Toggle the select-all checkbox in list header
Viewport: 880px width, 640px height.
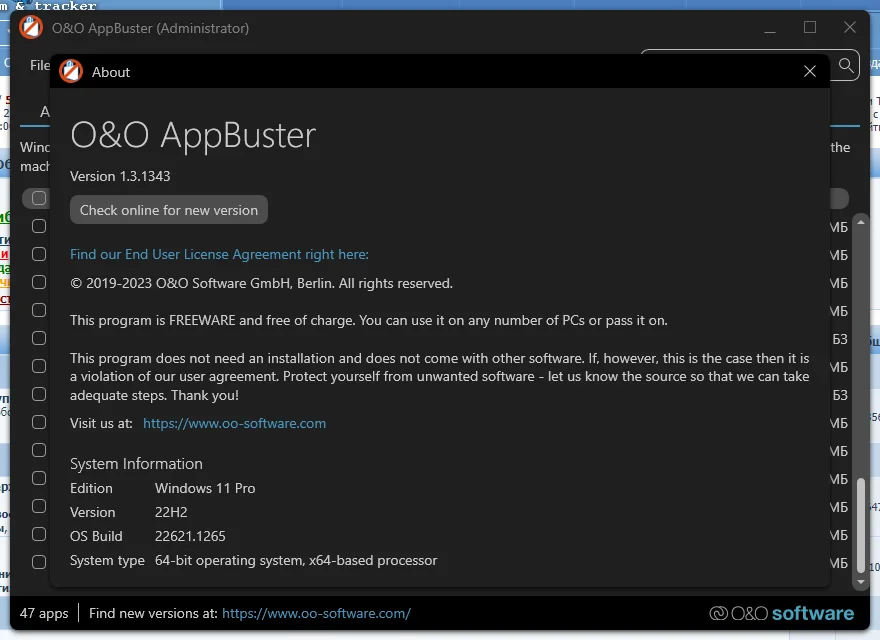pyautogui.click(x=39, y=198)
